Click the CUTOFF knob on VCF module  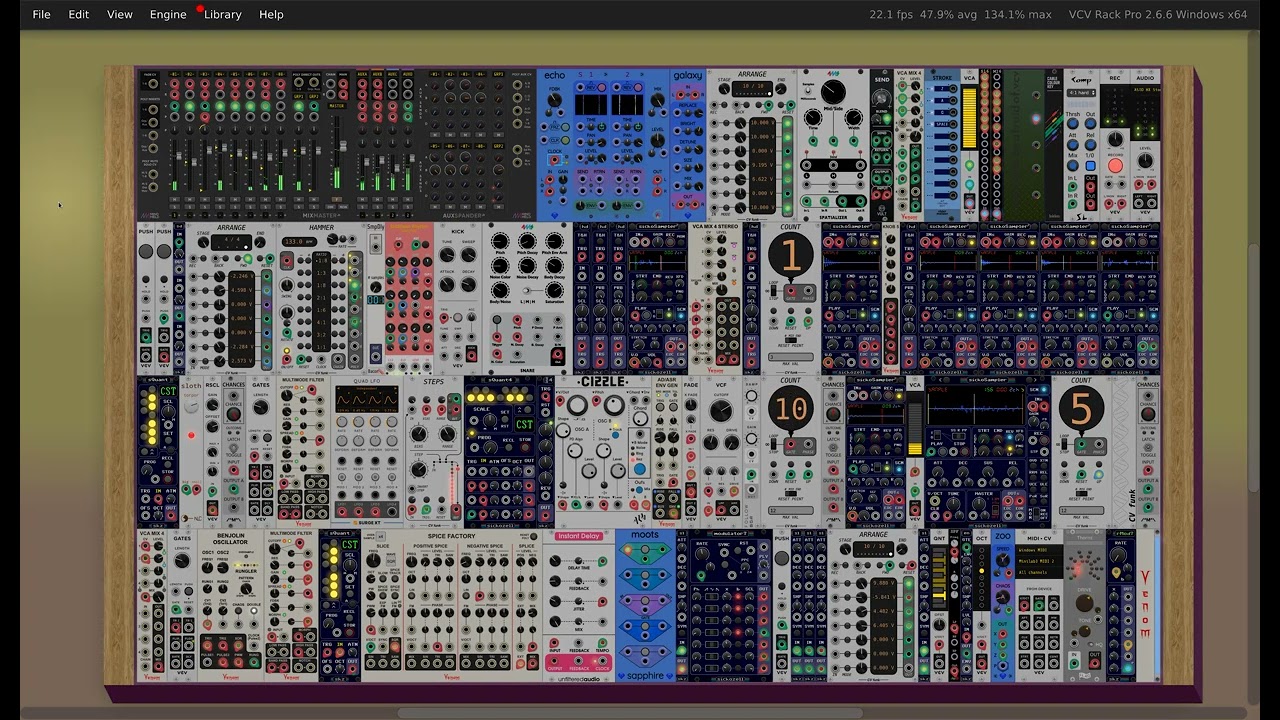[x=721, y=410]
